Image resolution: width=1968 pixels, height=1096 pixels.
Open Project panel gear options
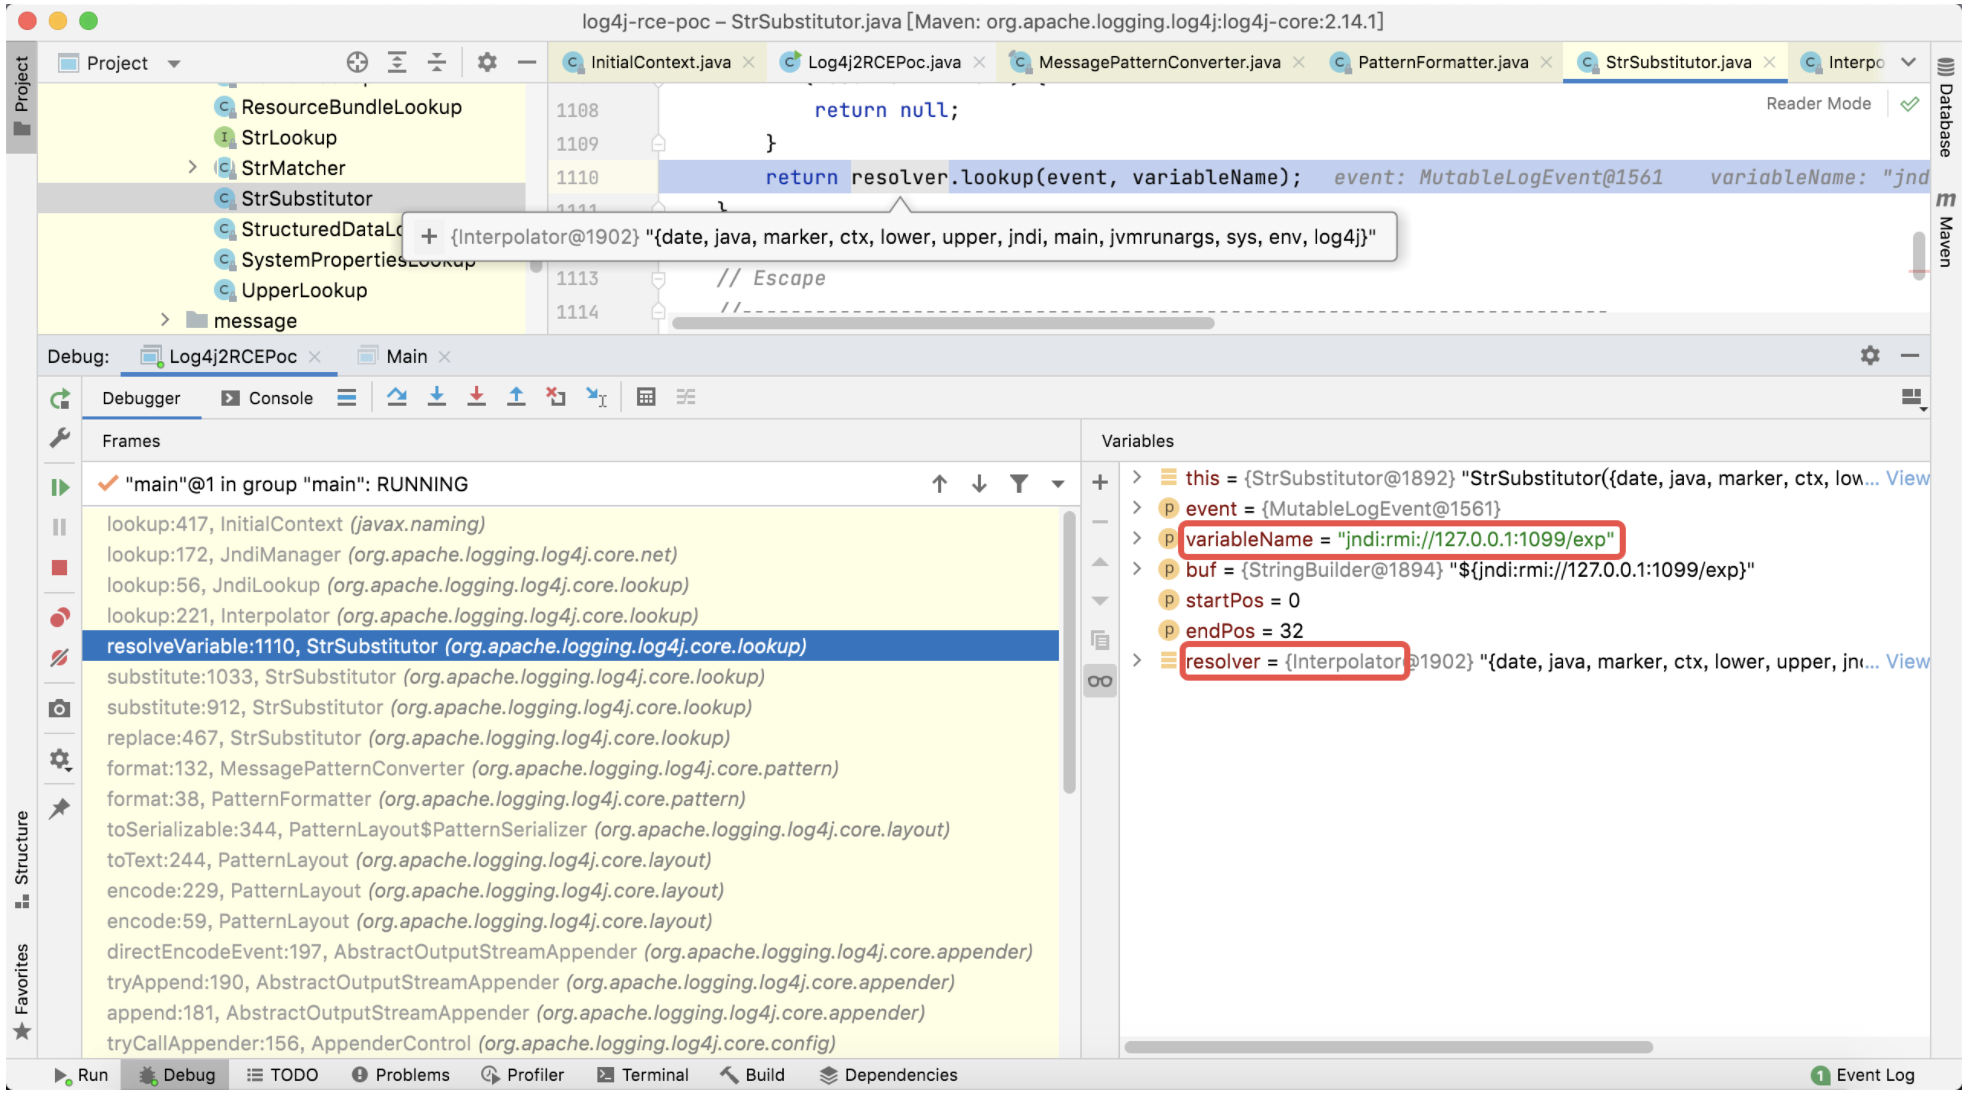tap(487, 62)
